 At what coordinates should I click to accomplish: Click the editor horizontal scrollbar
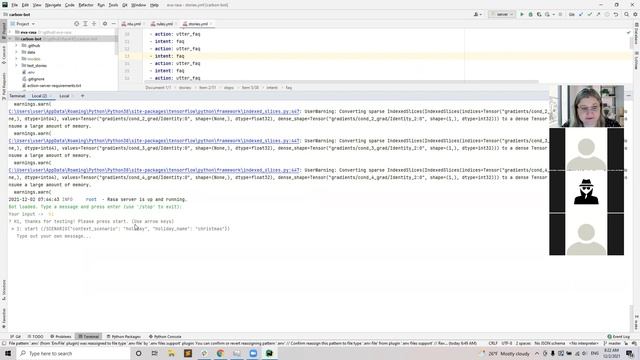tap(342, 82)
